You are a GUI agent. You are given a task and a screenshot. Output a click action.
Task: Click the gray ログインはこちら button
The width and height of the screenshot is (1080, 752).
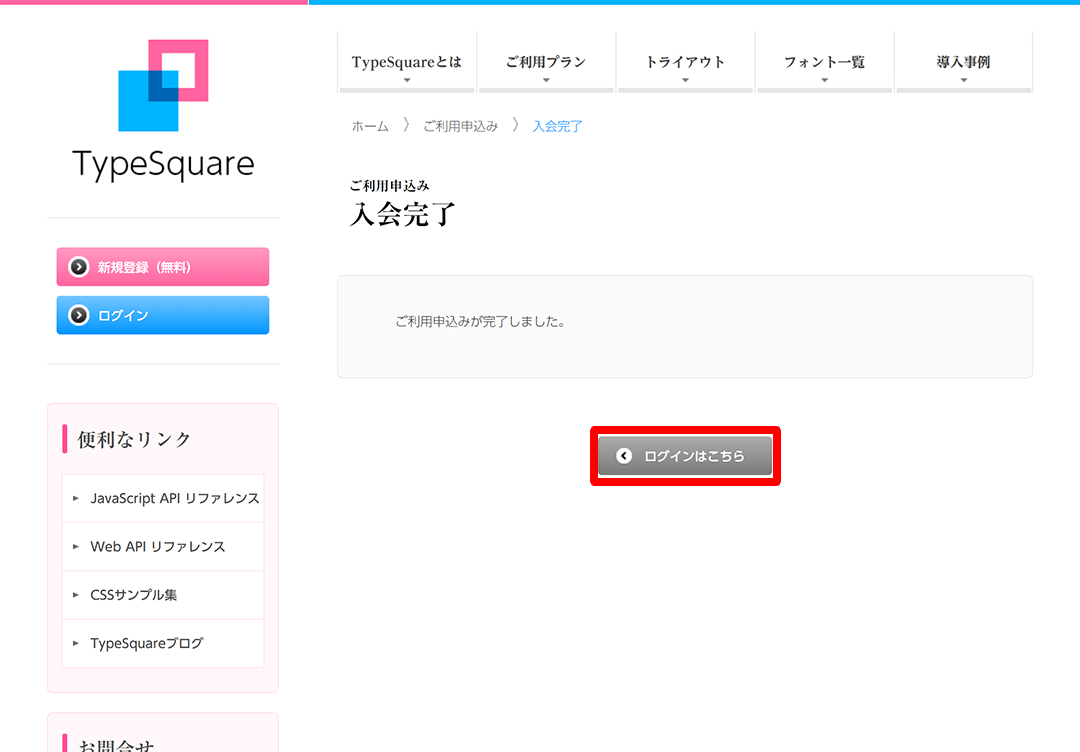click(685, 456)
